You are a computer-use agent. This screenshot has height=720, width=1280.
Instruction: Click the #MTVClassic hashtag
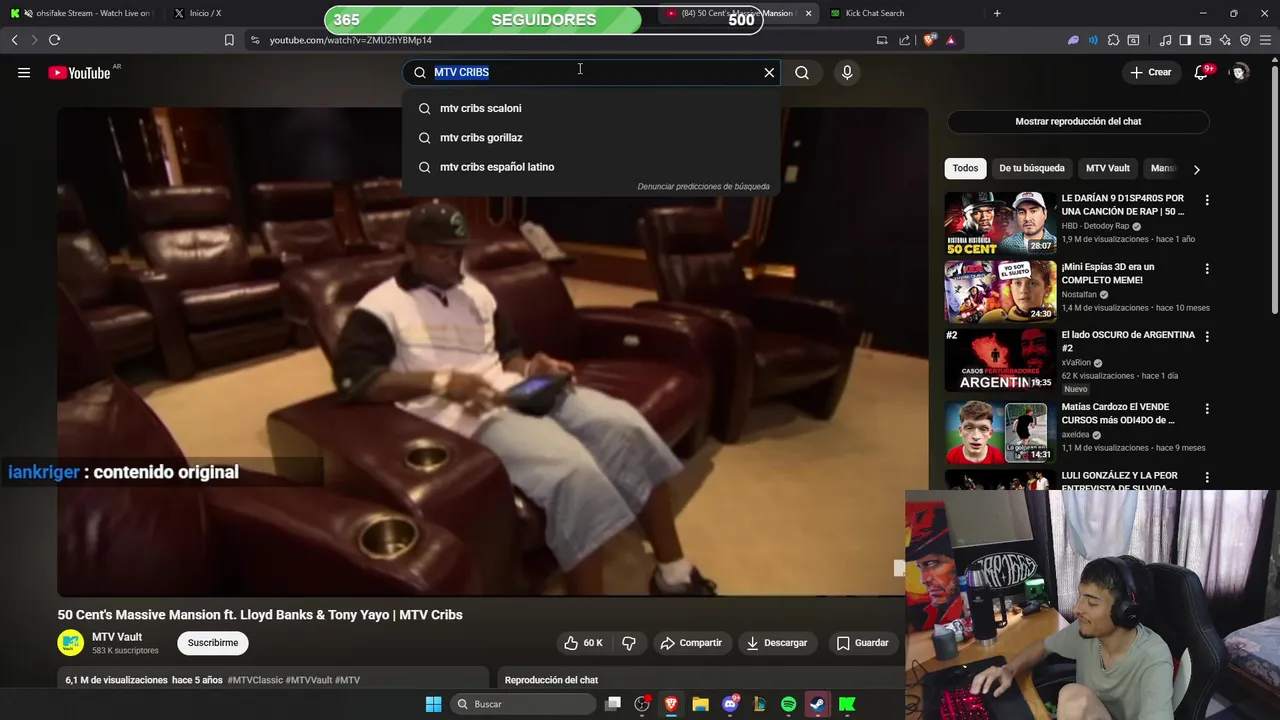click(x=255, y=680)
